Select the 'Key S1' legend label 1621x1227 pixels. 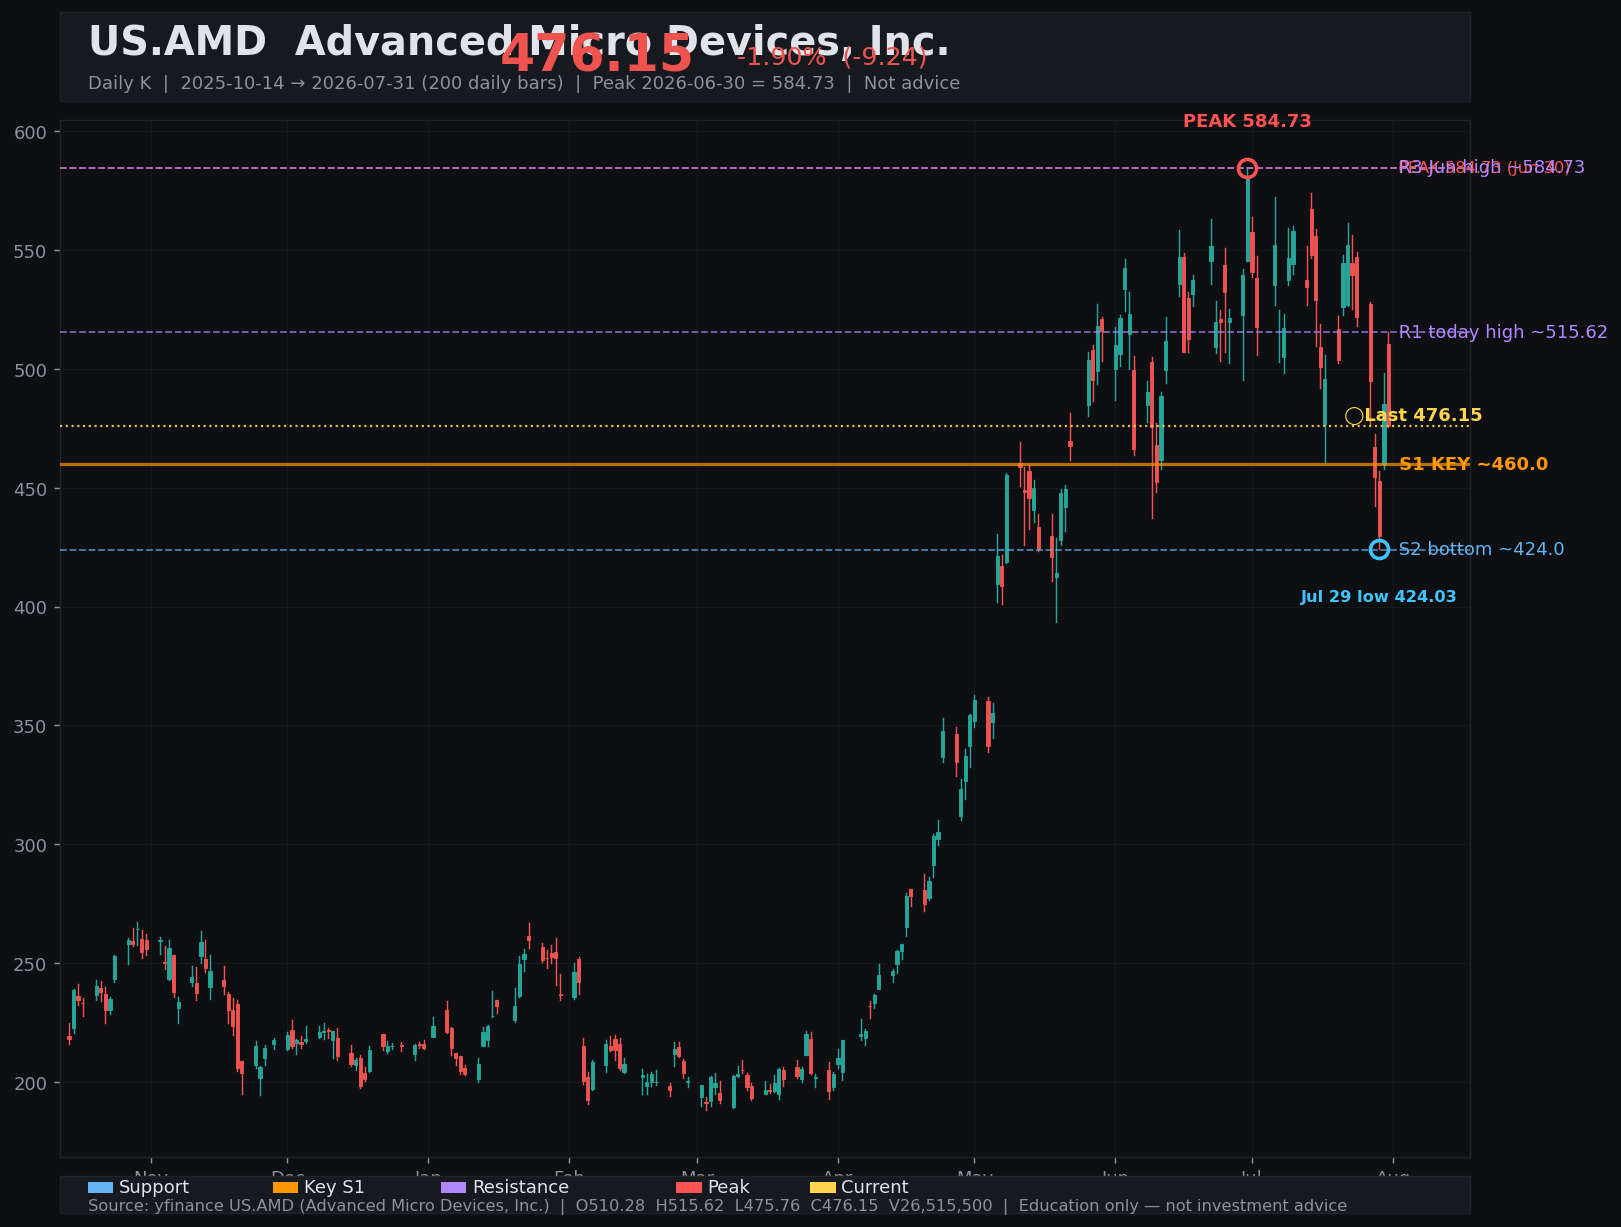[334, 1187]
